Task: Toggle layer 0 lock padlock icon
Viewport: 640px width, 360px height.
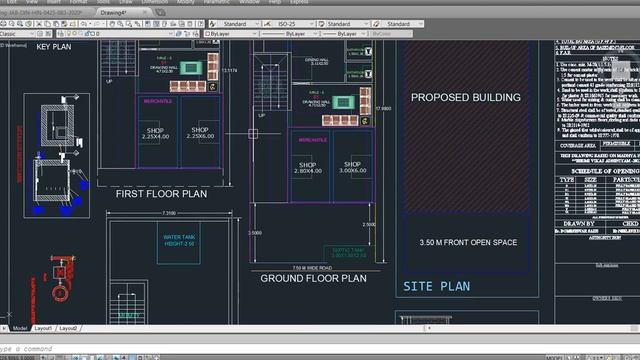Action: click(x=87, y=34)
